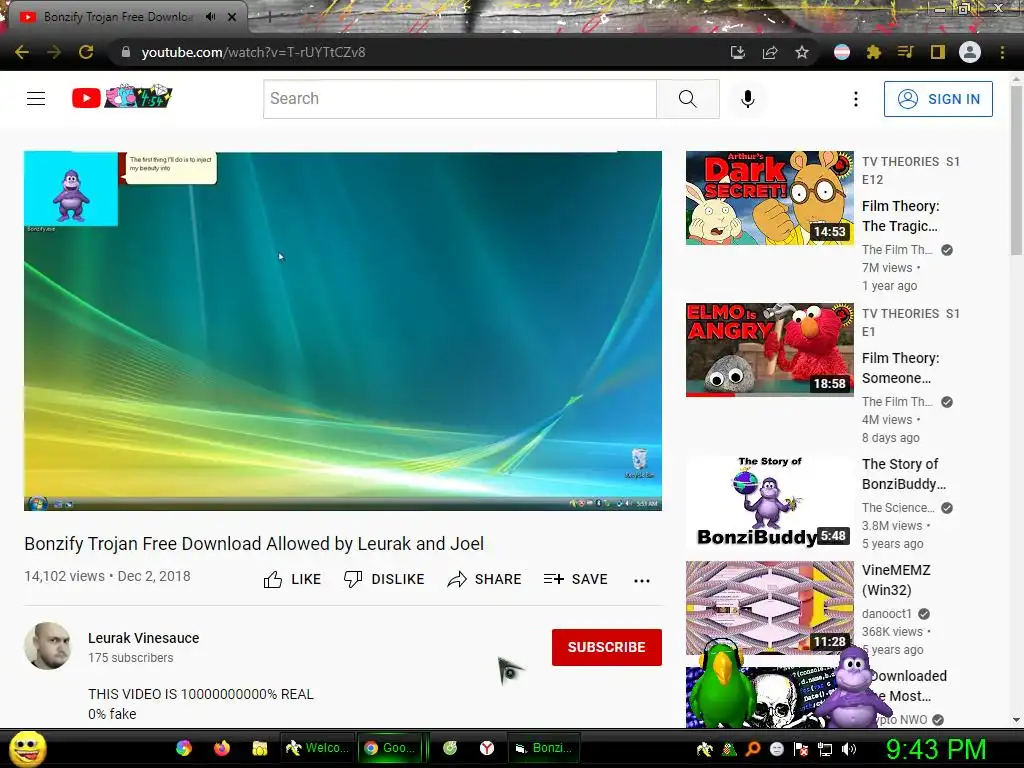
Task: Click the SUBSCRIBE button
Action: (x=607, y=647)
